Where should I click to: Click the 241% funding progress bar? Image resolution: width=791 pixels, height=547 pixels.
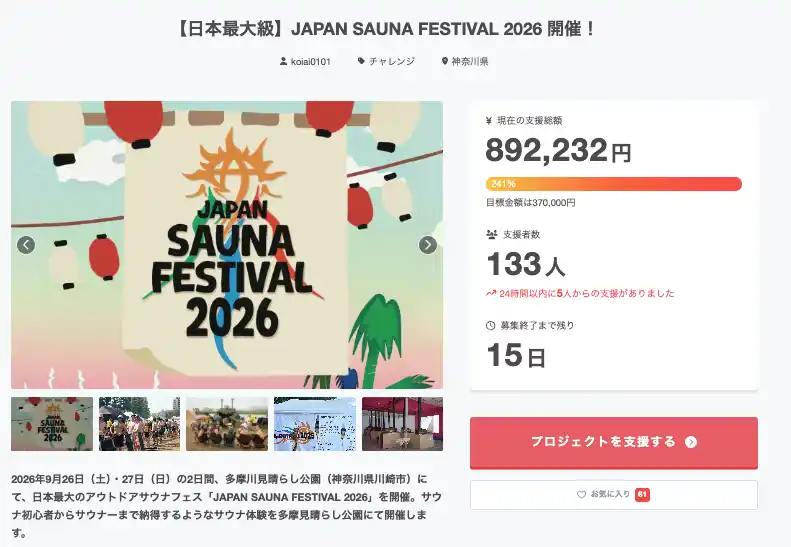[x=613, y=184]
